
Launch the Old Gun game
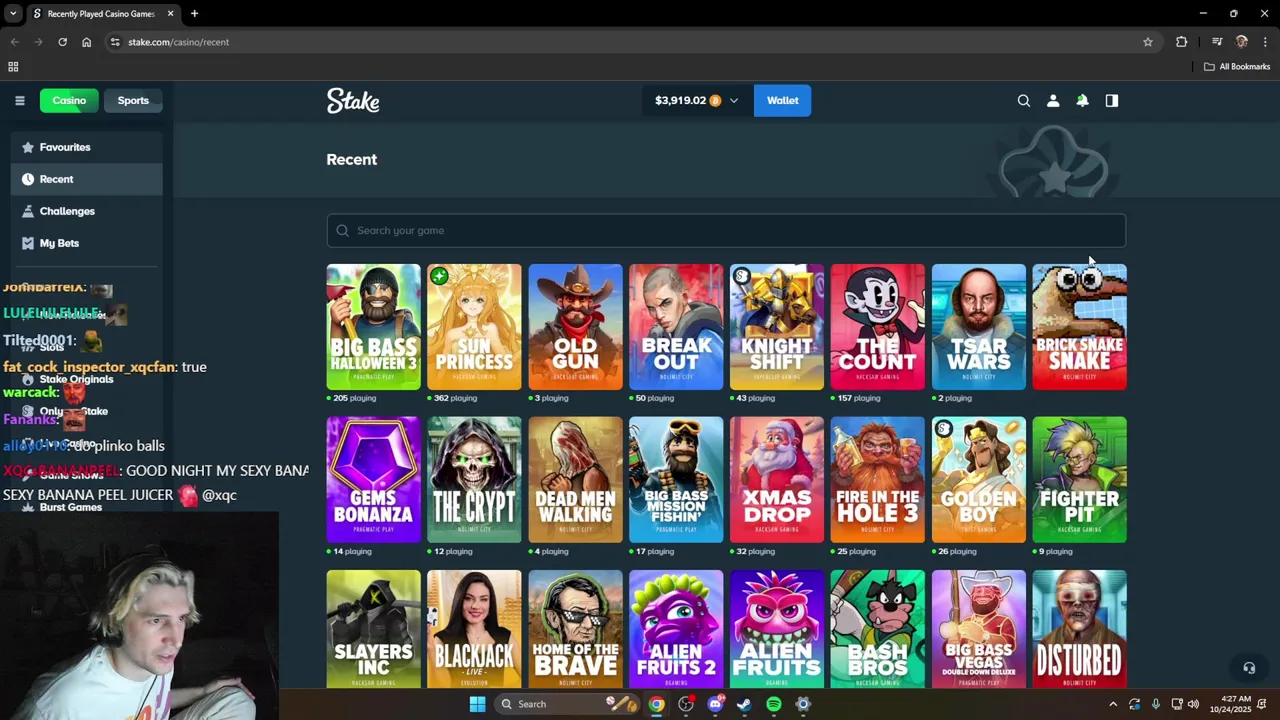point(575,327)
